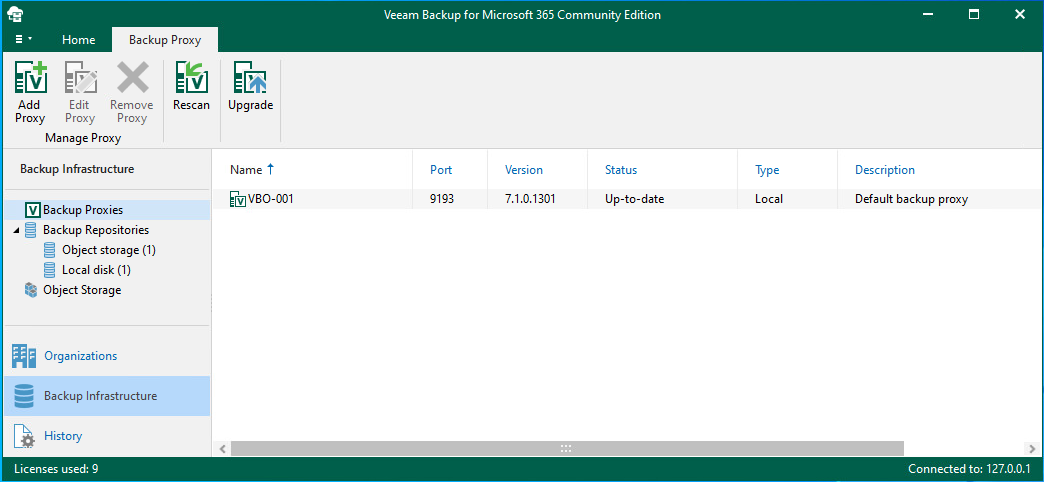Viewport: 1044px width, 482px height.
Task: Select the History icon in navigation pane
Action: 24,436
